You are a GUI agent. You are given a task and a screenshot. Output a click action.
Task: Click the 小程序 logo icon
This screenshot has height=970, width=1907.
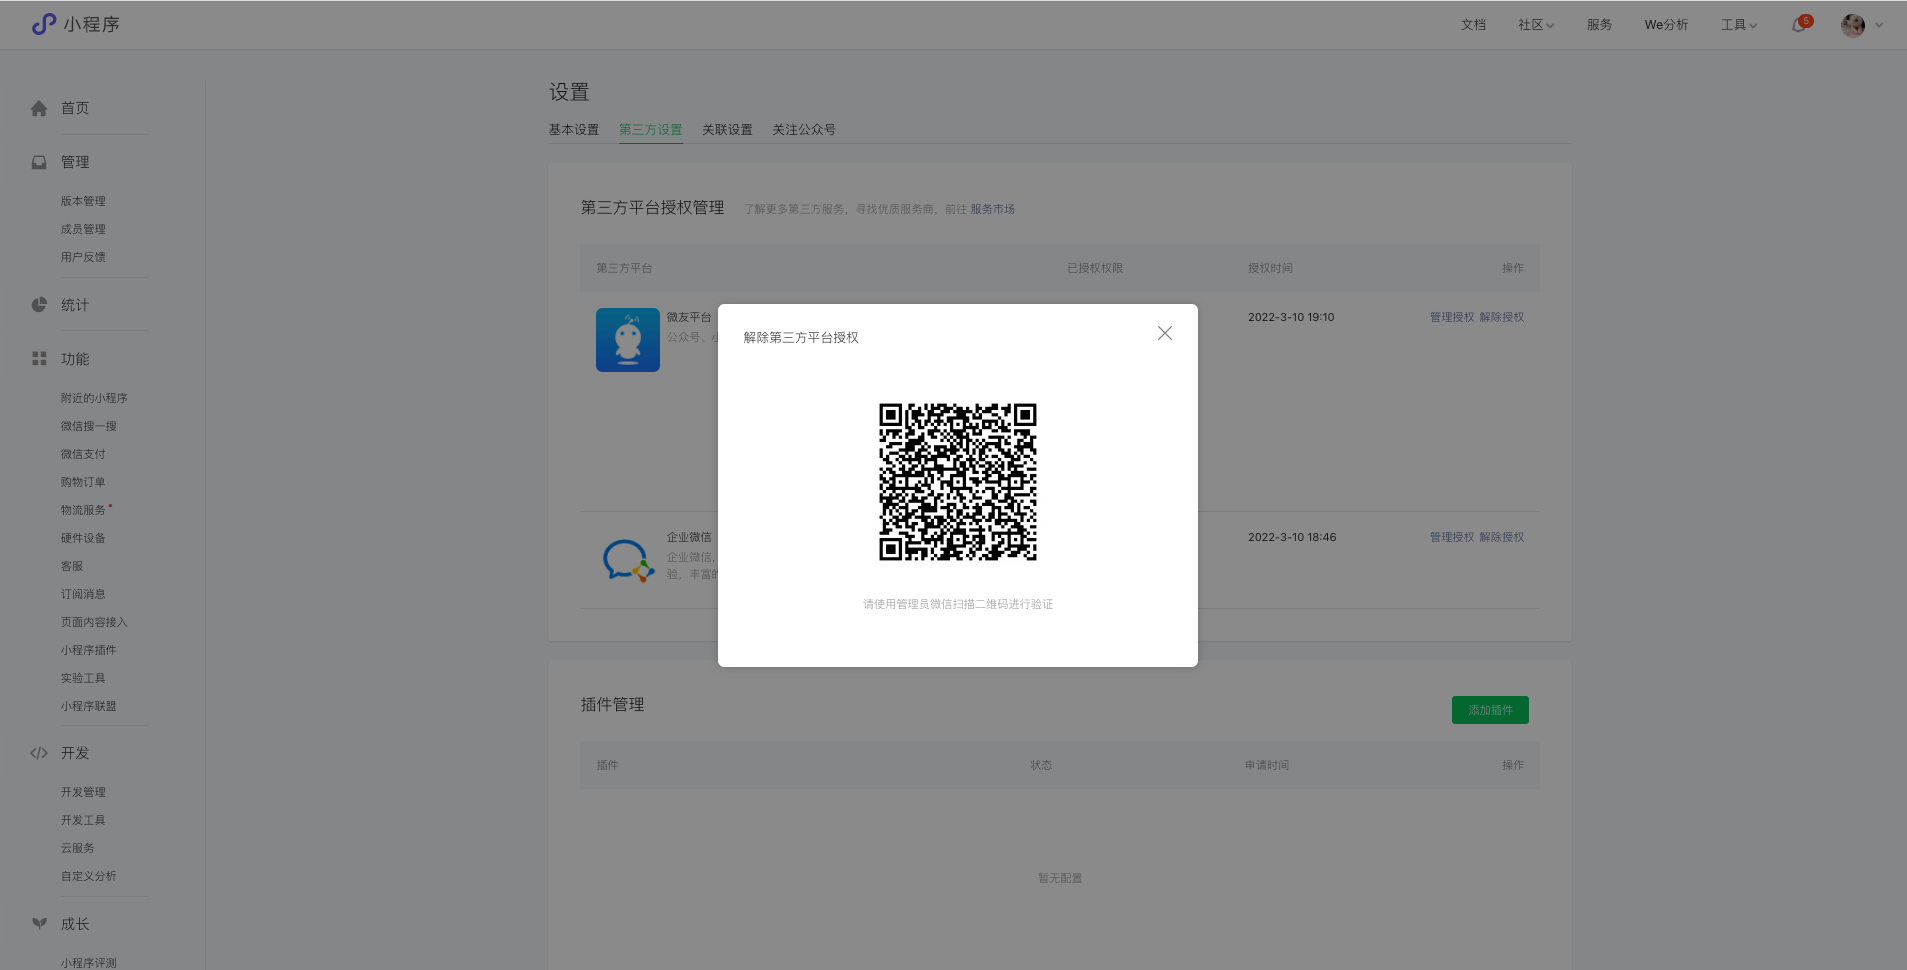(x=44, y=24)
